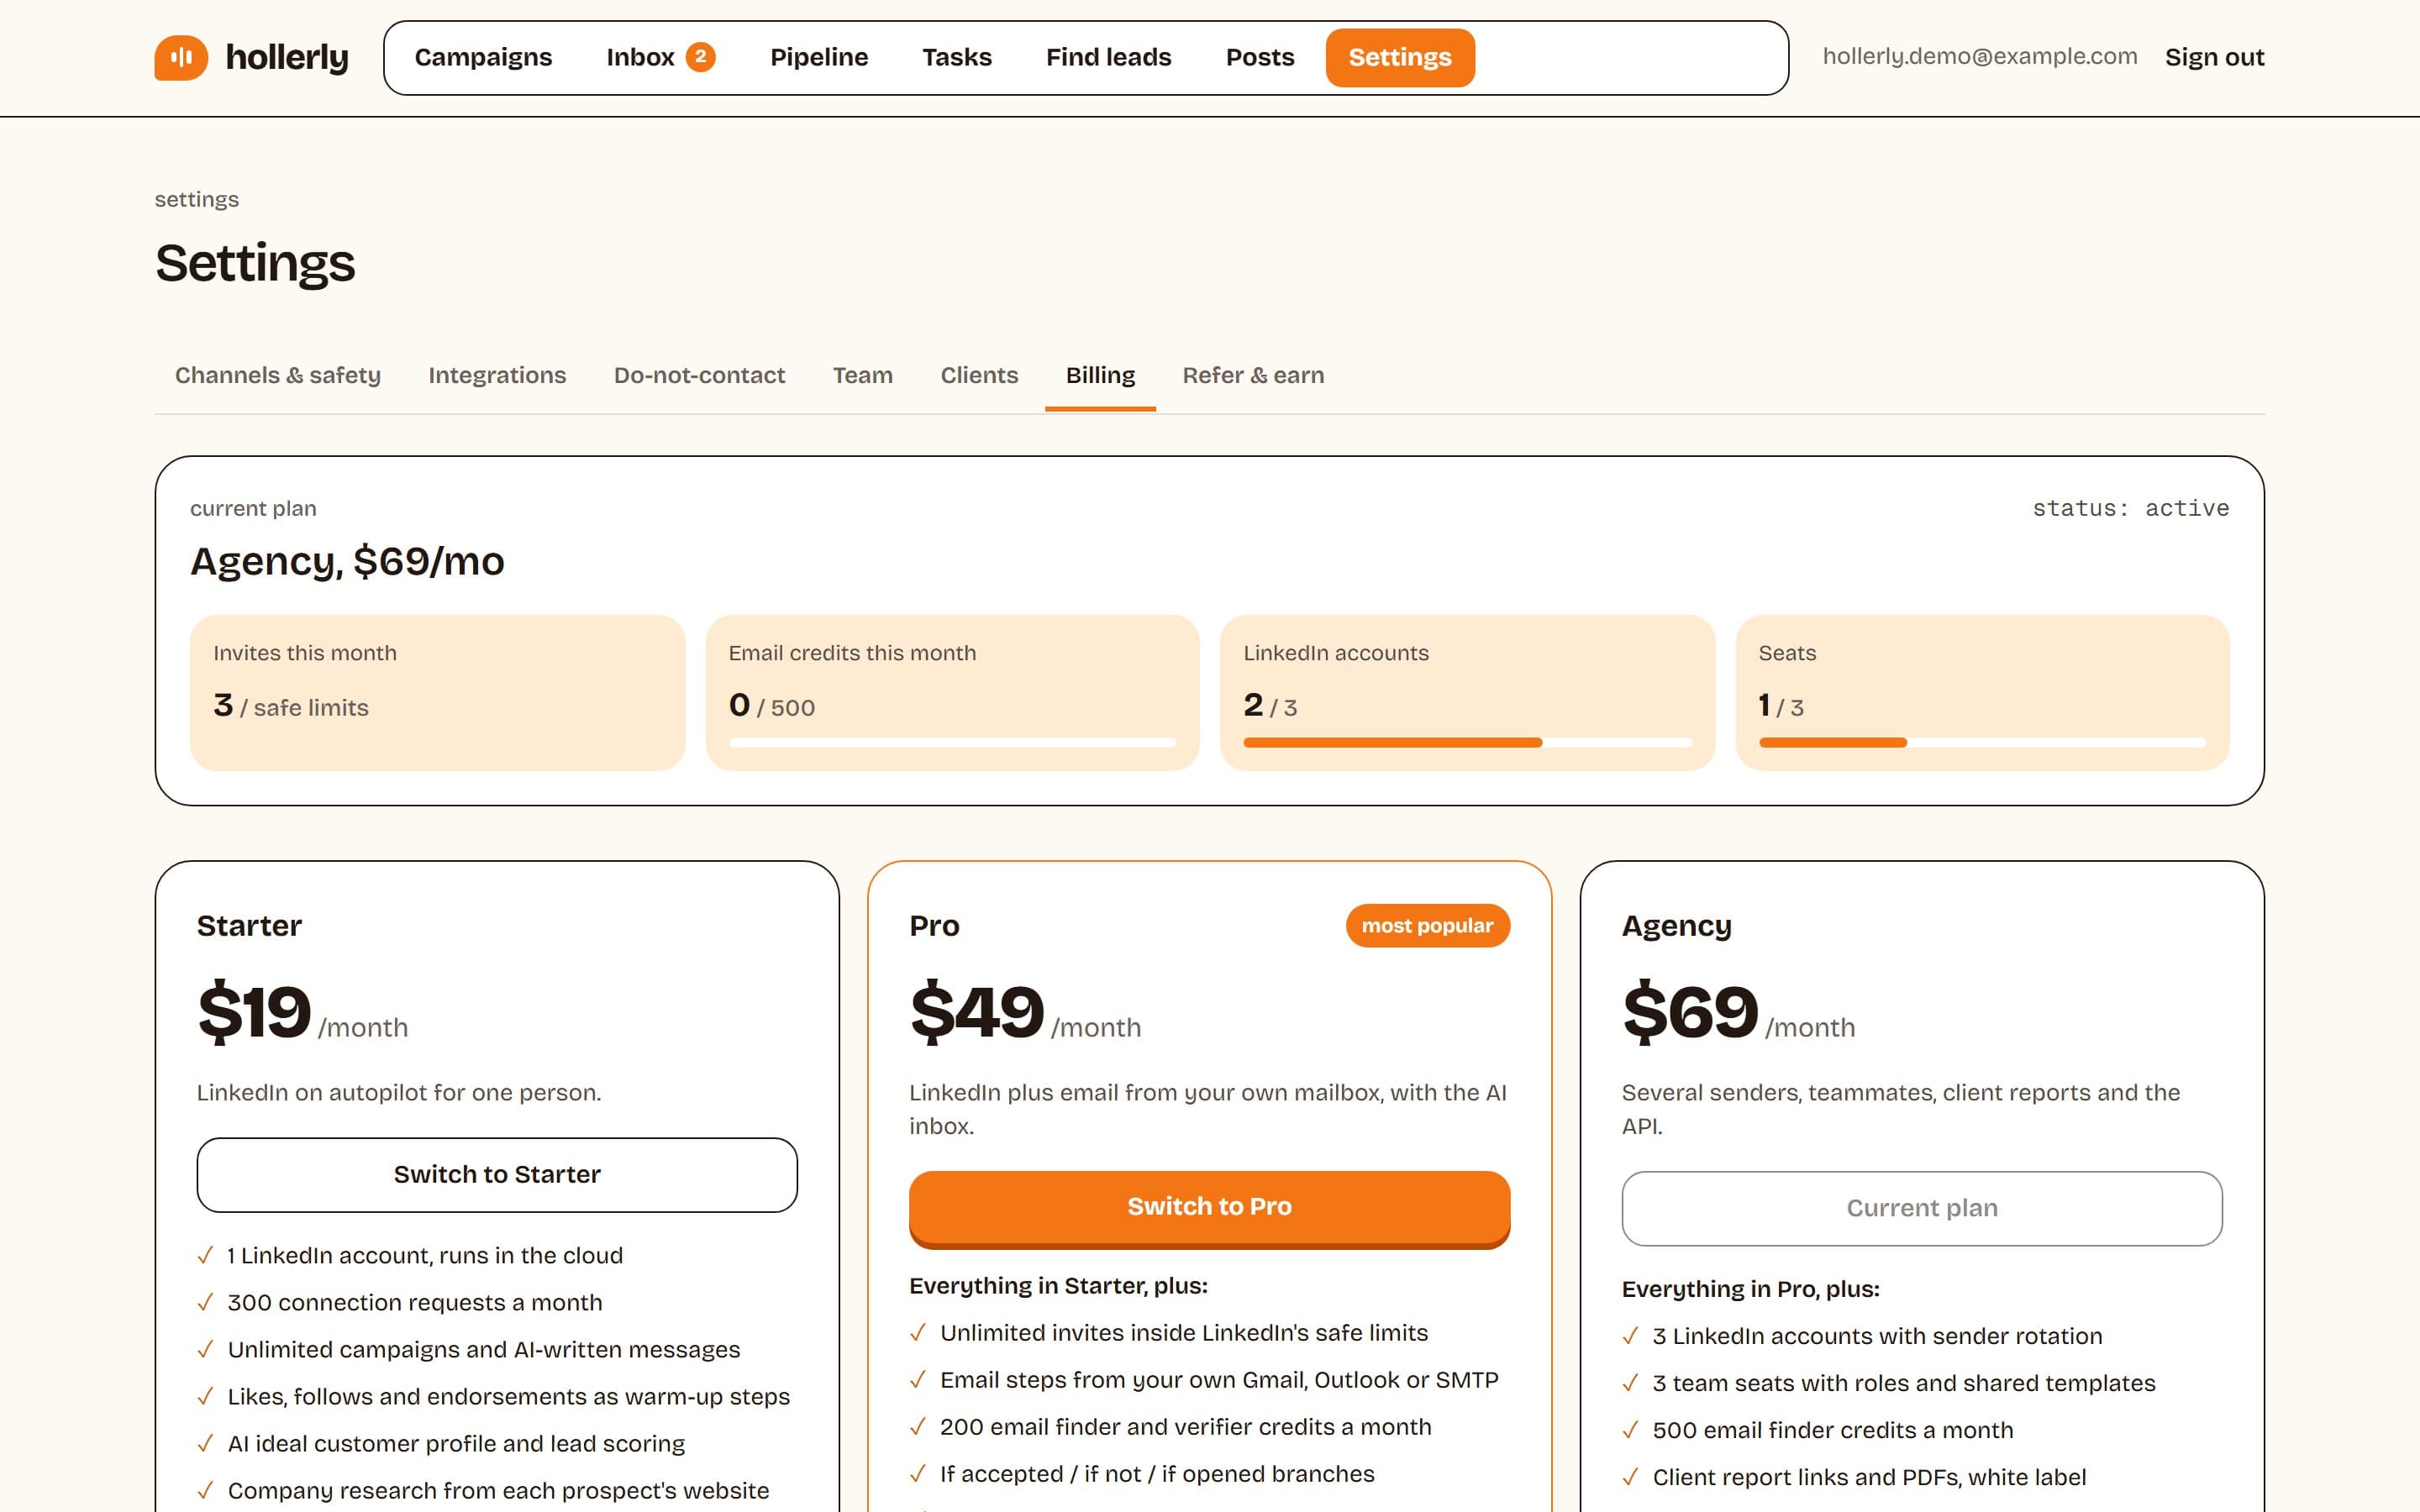Click checkmark beside '1 LinkedIn account, runs in the cloud'
Viewport: 2420px width, 1512px height.
pos(205,1255)
